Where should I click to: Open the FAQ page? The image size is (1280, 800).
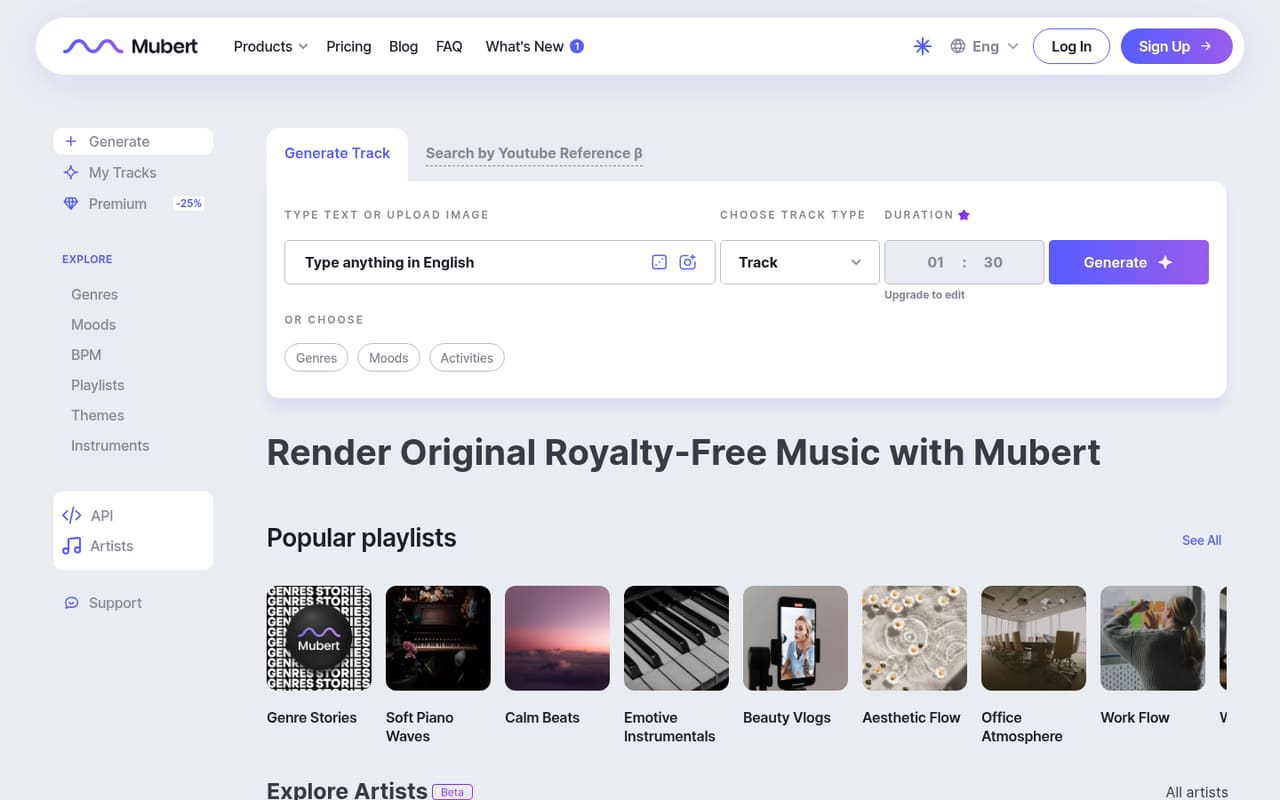(449, 46)
